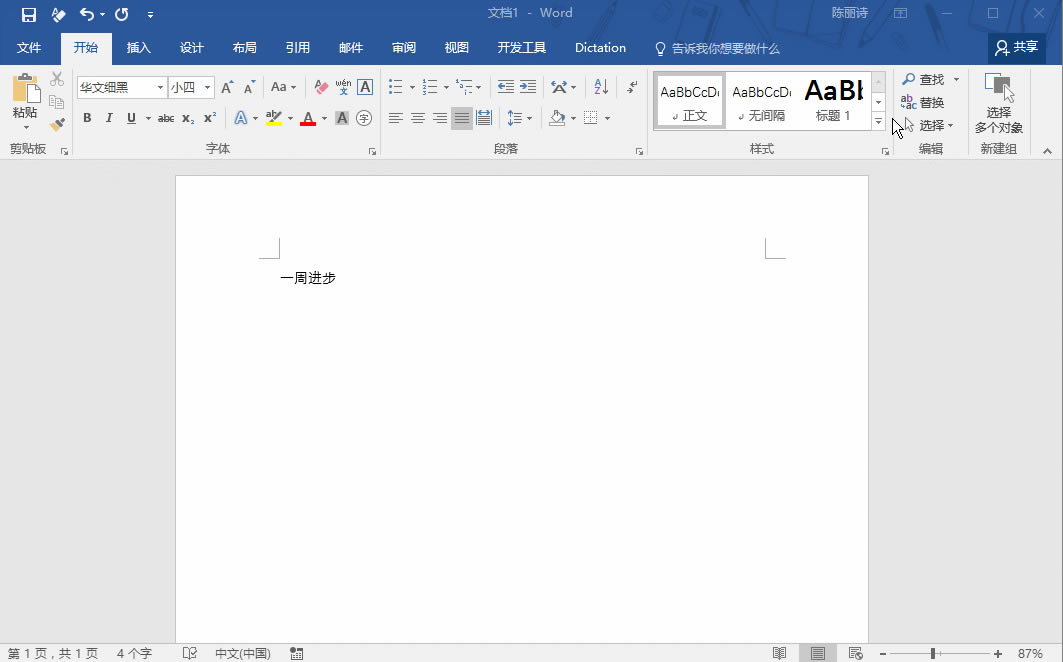Image resolution: width=1063 pixels, height=662 pixels.
Task: Open the font size dropdown 小四
Action: (x=207, y=87)
